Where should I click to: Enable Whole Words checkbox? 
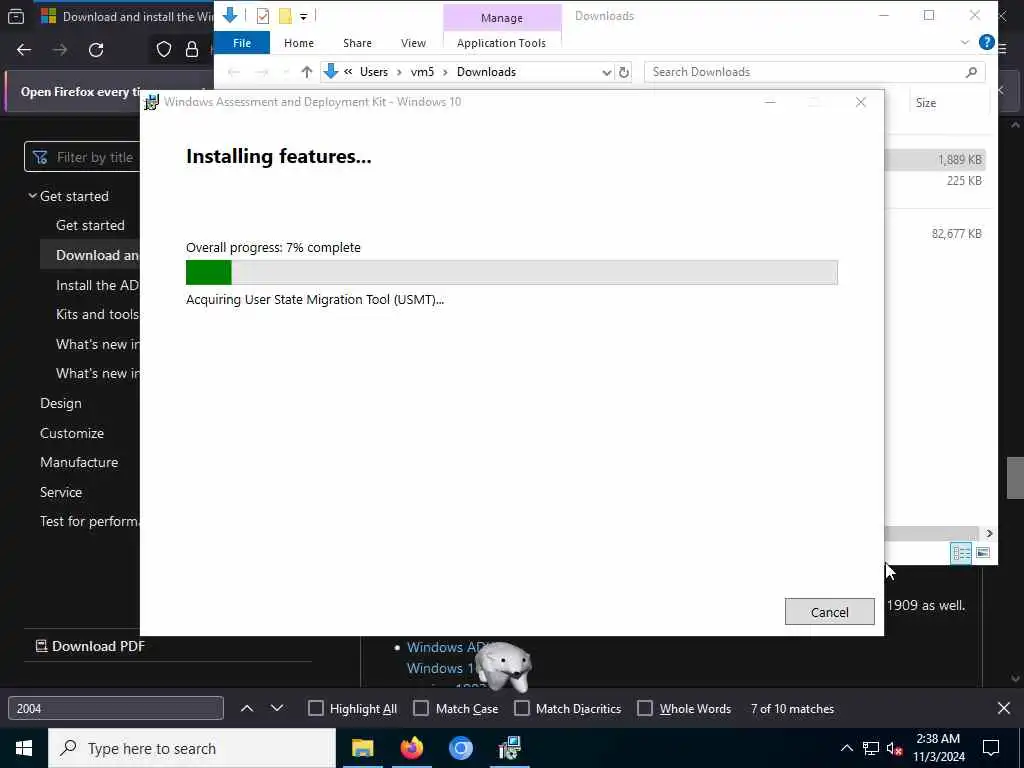[645, 709]
